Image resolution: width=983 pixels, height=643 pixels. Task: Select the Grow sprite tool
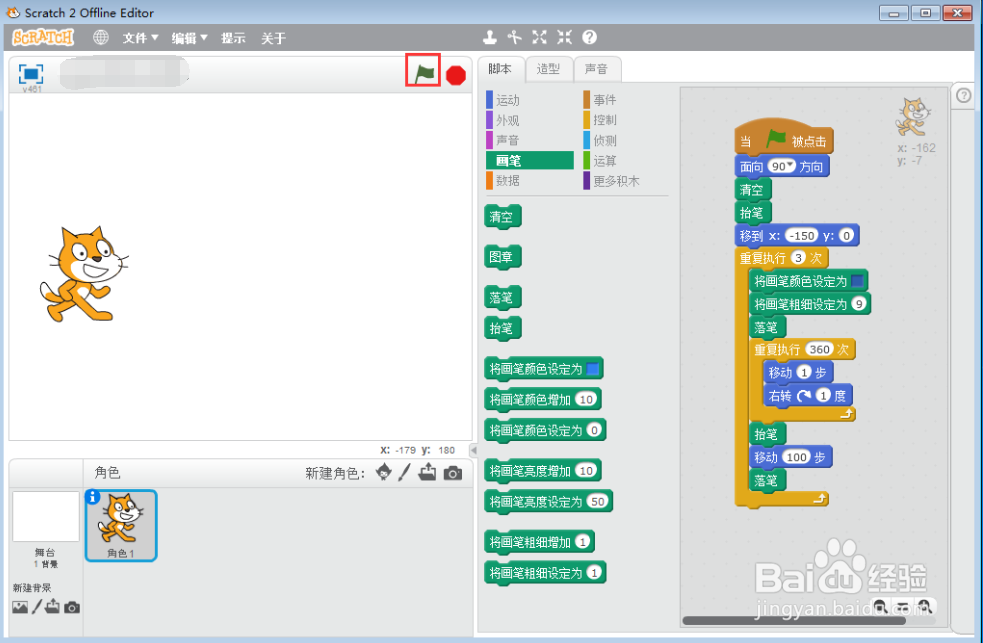coord(539,38)
